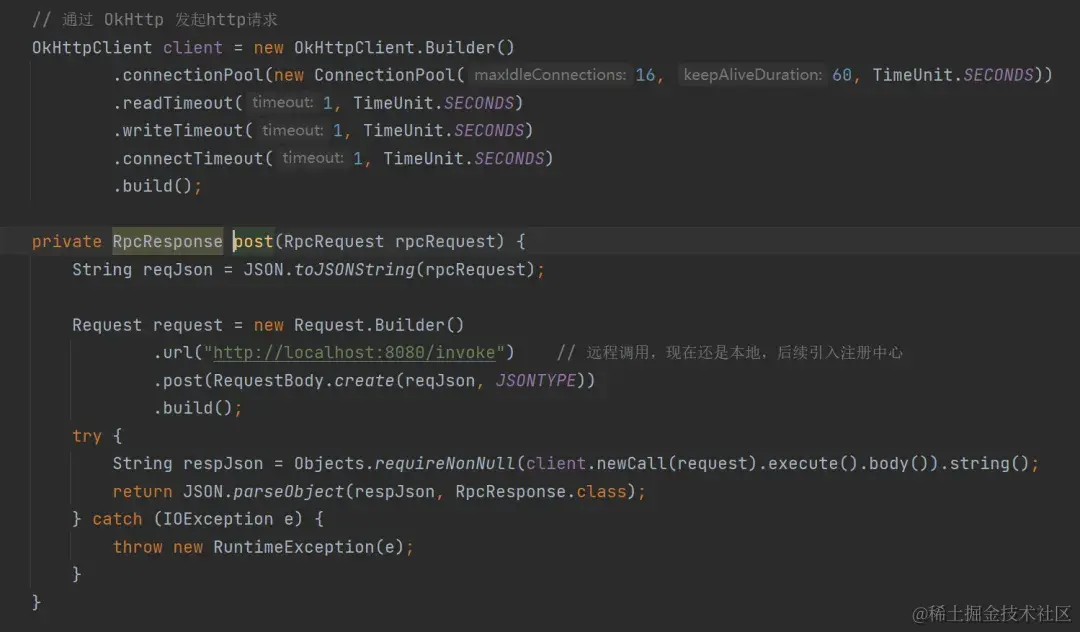The height and width of the screenshot is (632, 1080).
Task: Click the rpcRequest parameter name in signature
Action: (444, 242)
